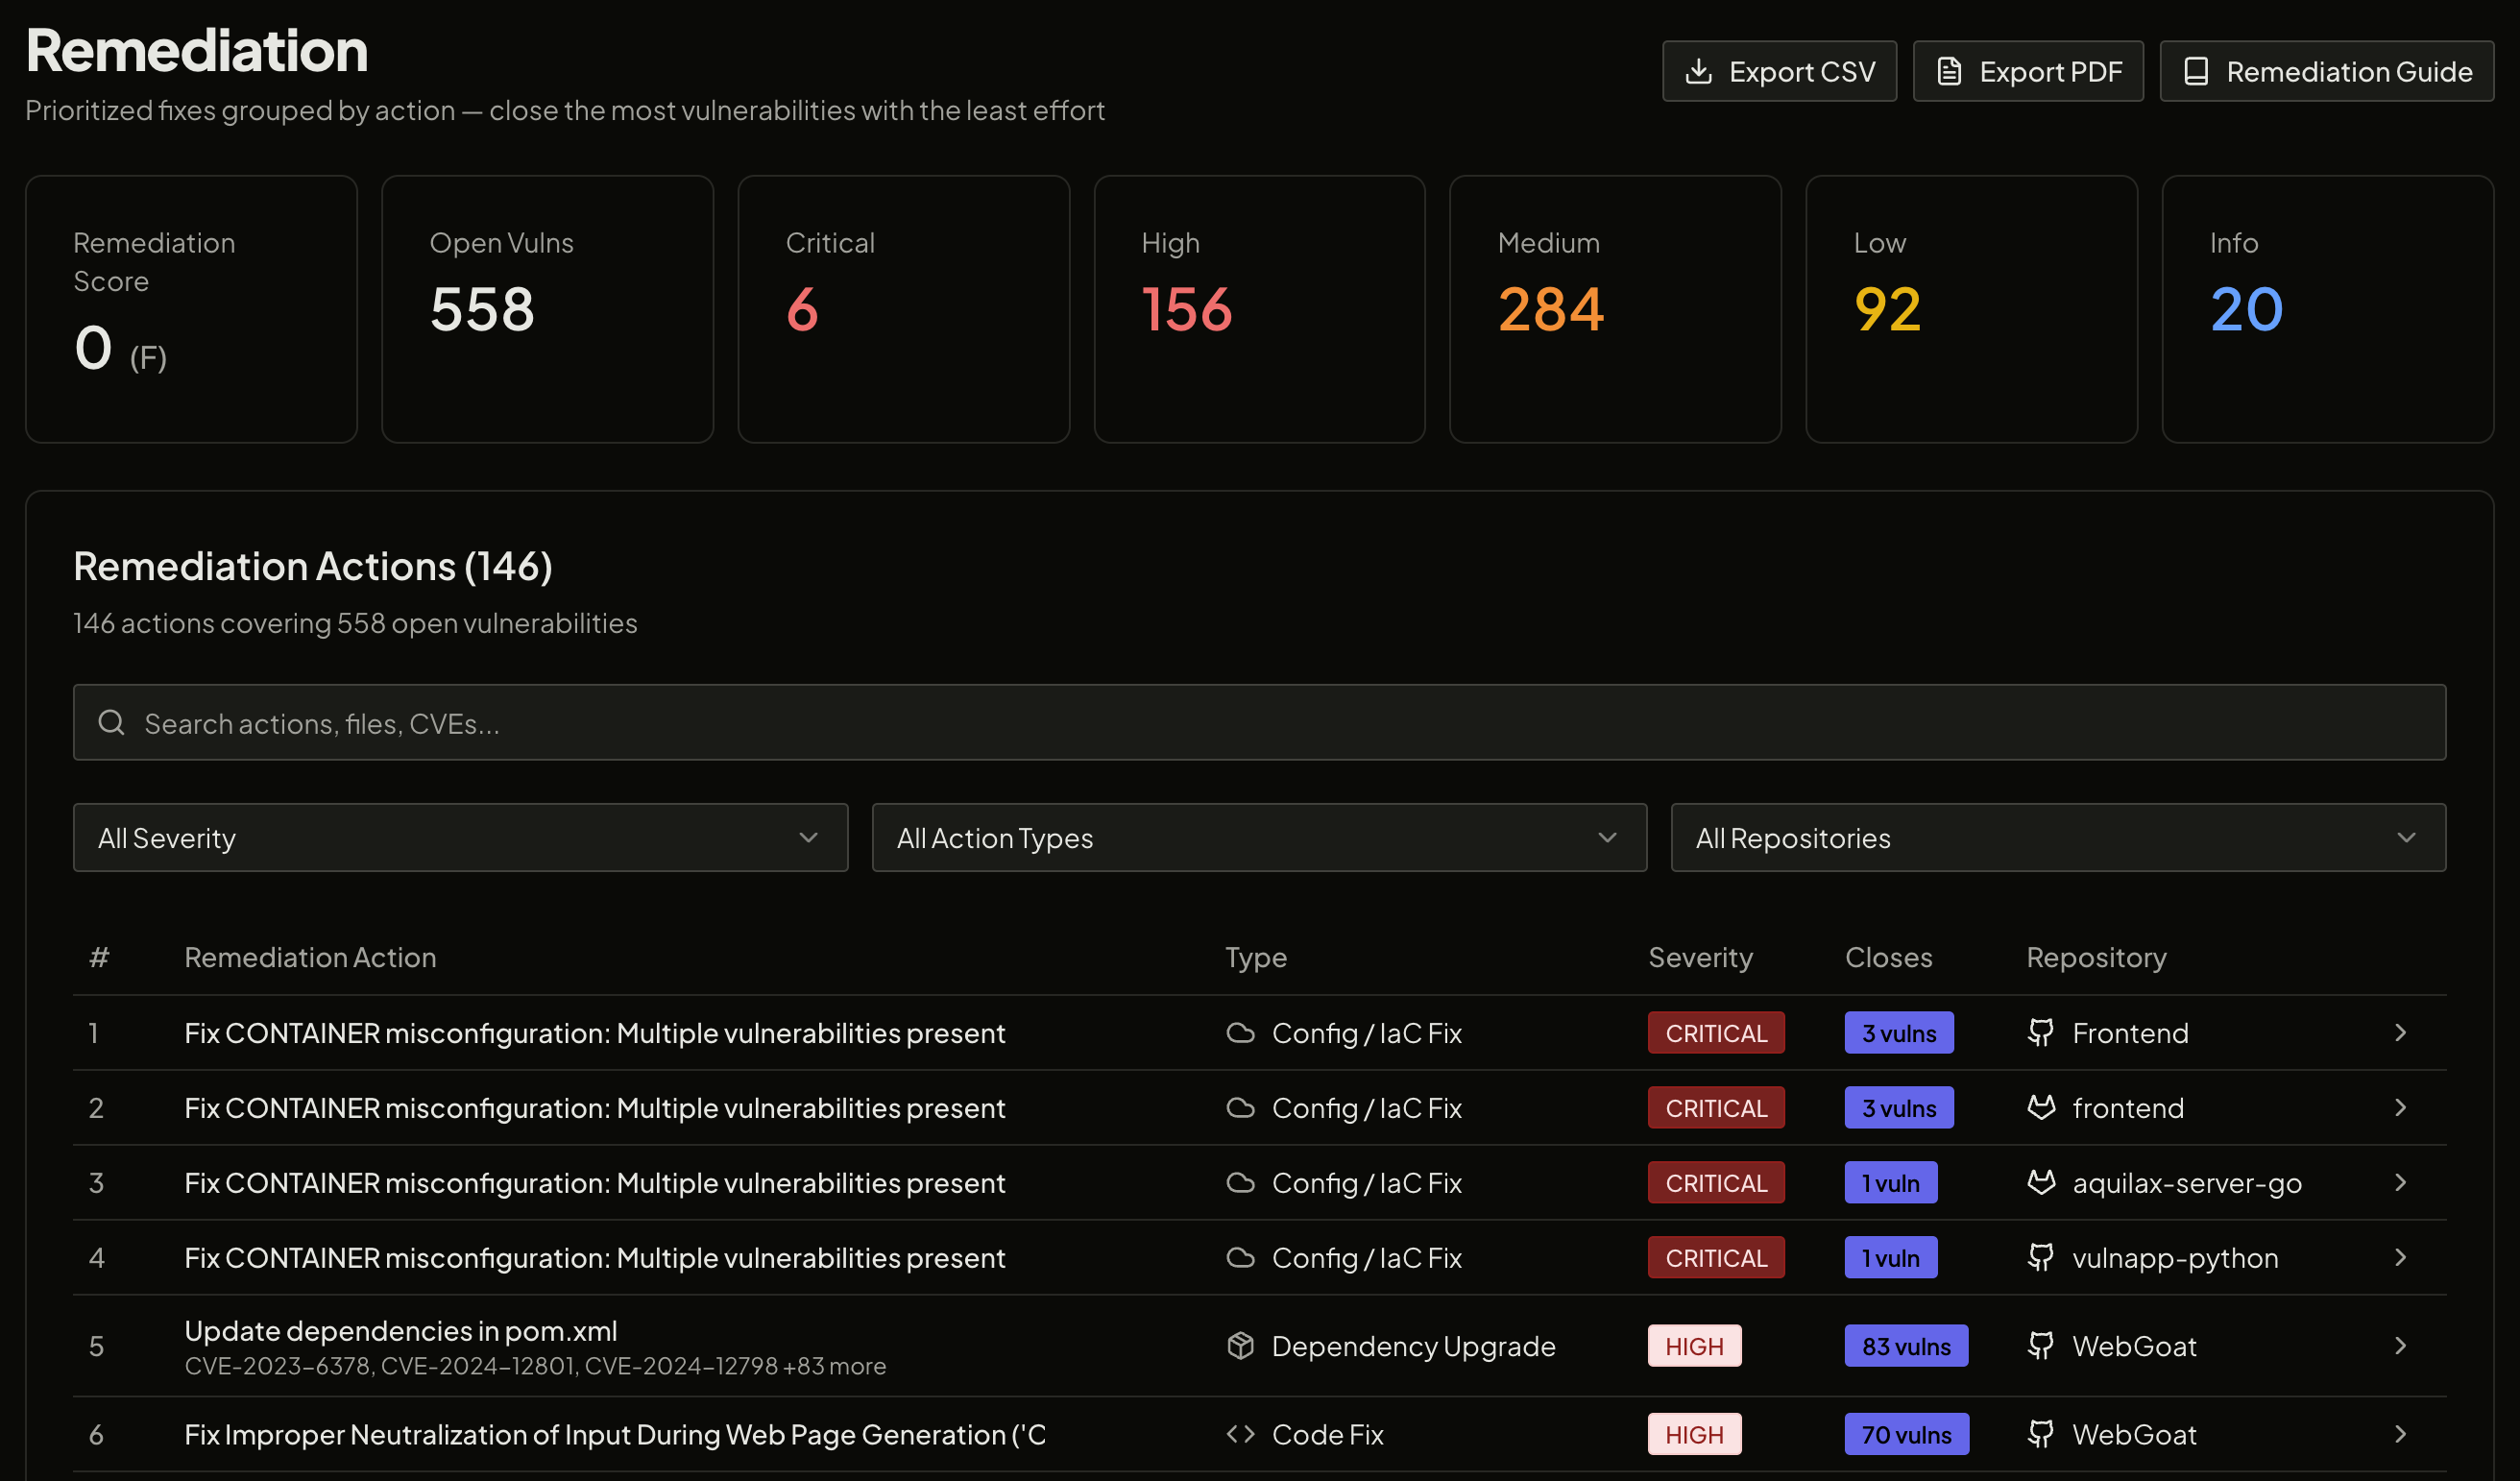Select the Remediation Score card

click(x=191, y=309)
